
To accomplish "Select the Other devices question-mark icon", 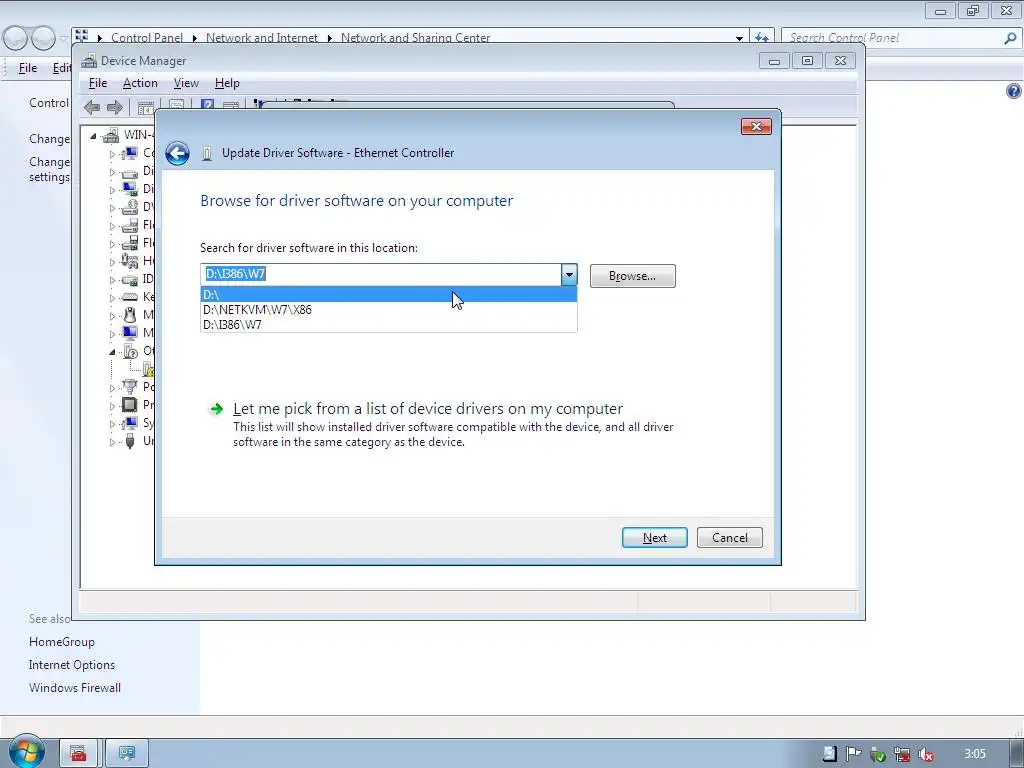I will point(130,351).
